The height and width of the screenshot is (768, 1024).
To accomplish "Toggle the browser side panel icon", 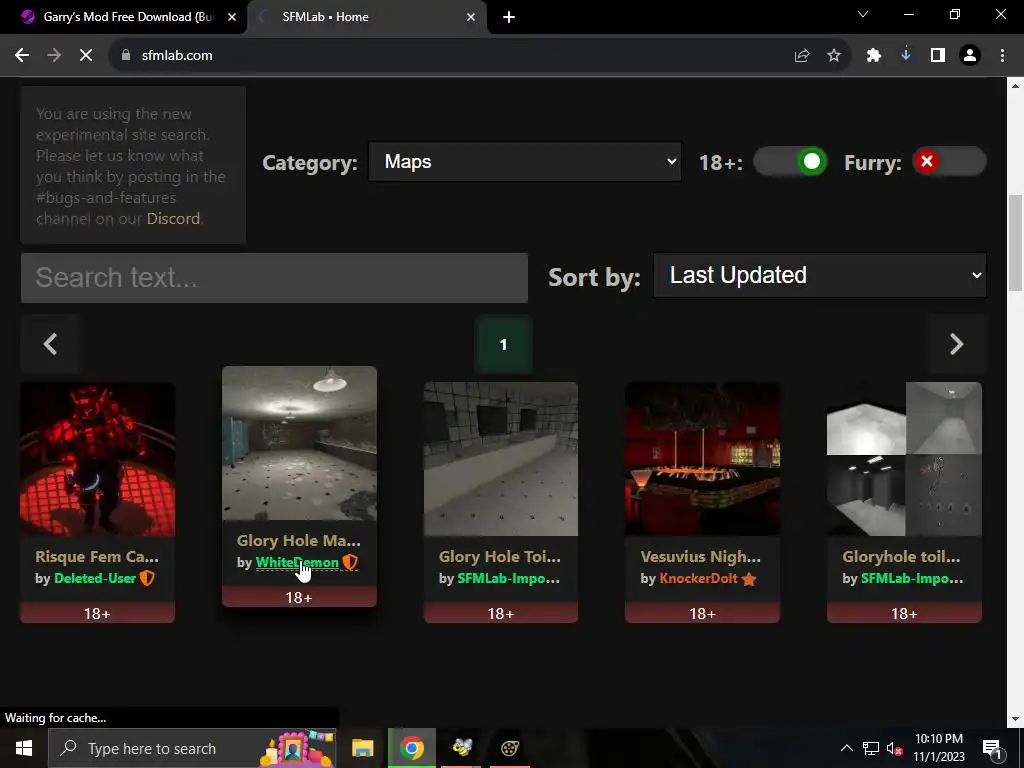I will [x=938, y=56].
